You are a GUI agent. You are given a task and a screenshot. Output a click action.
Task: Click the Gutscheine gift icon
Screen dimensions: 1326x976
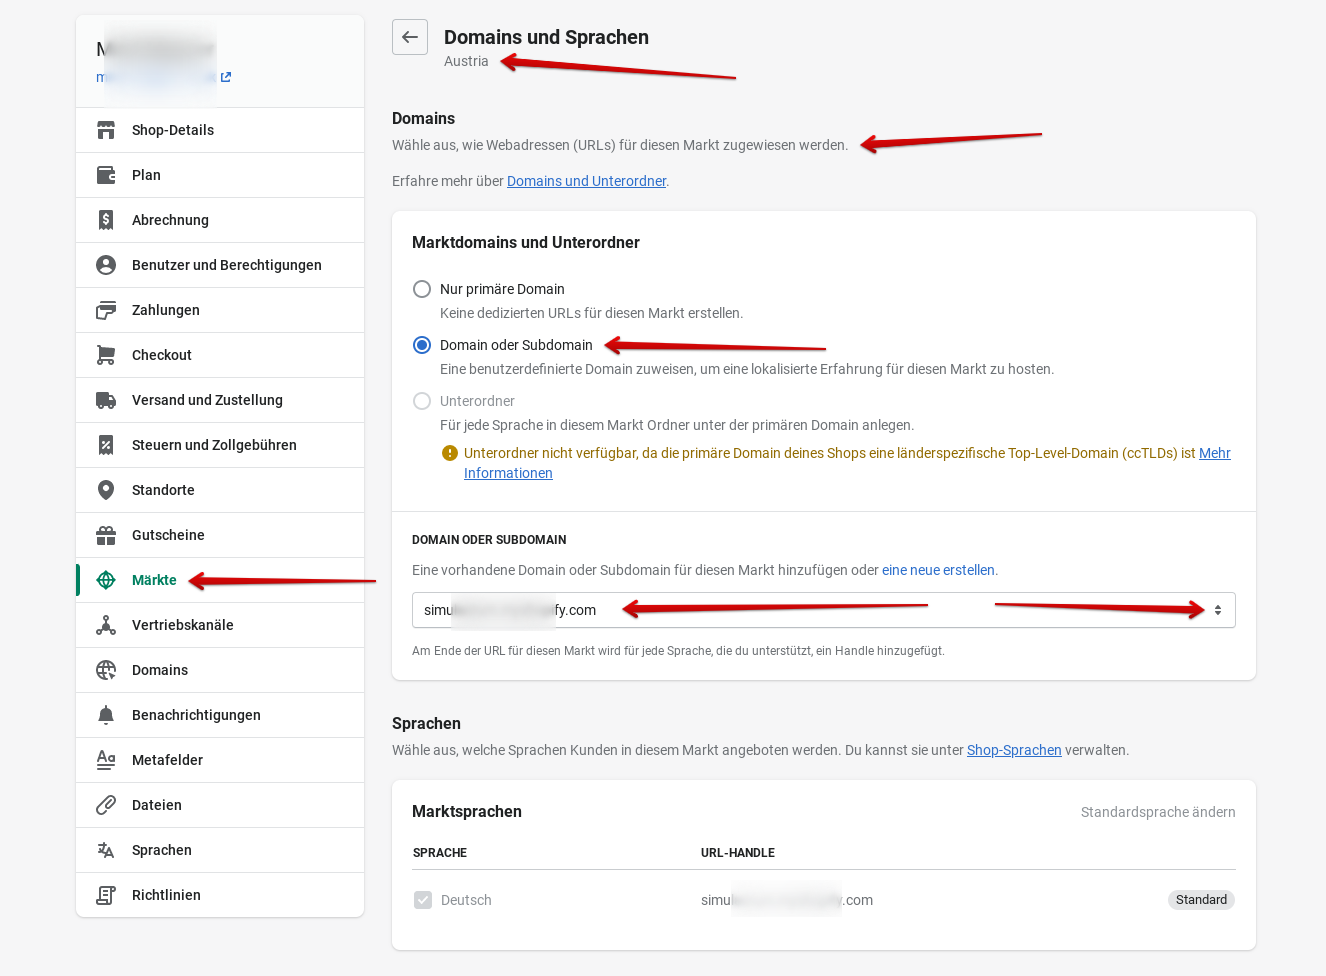coord(106,535)
